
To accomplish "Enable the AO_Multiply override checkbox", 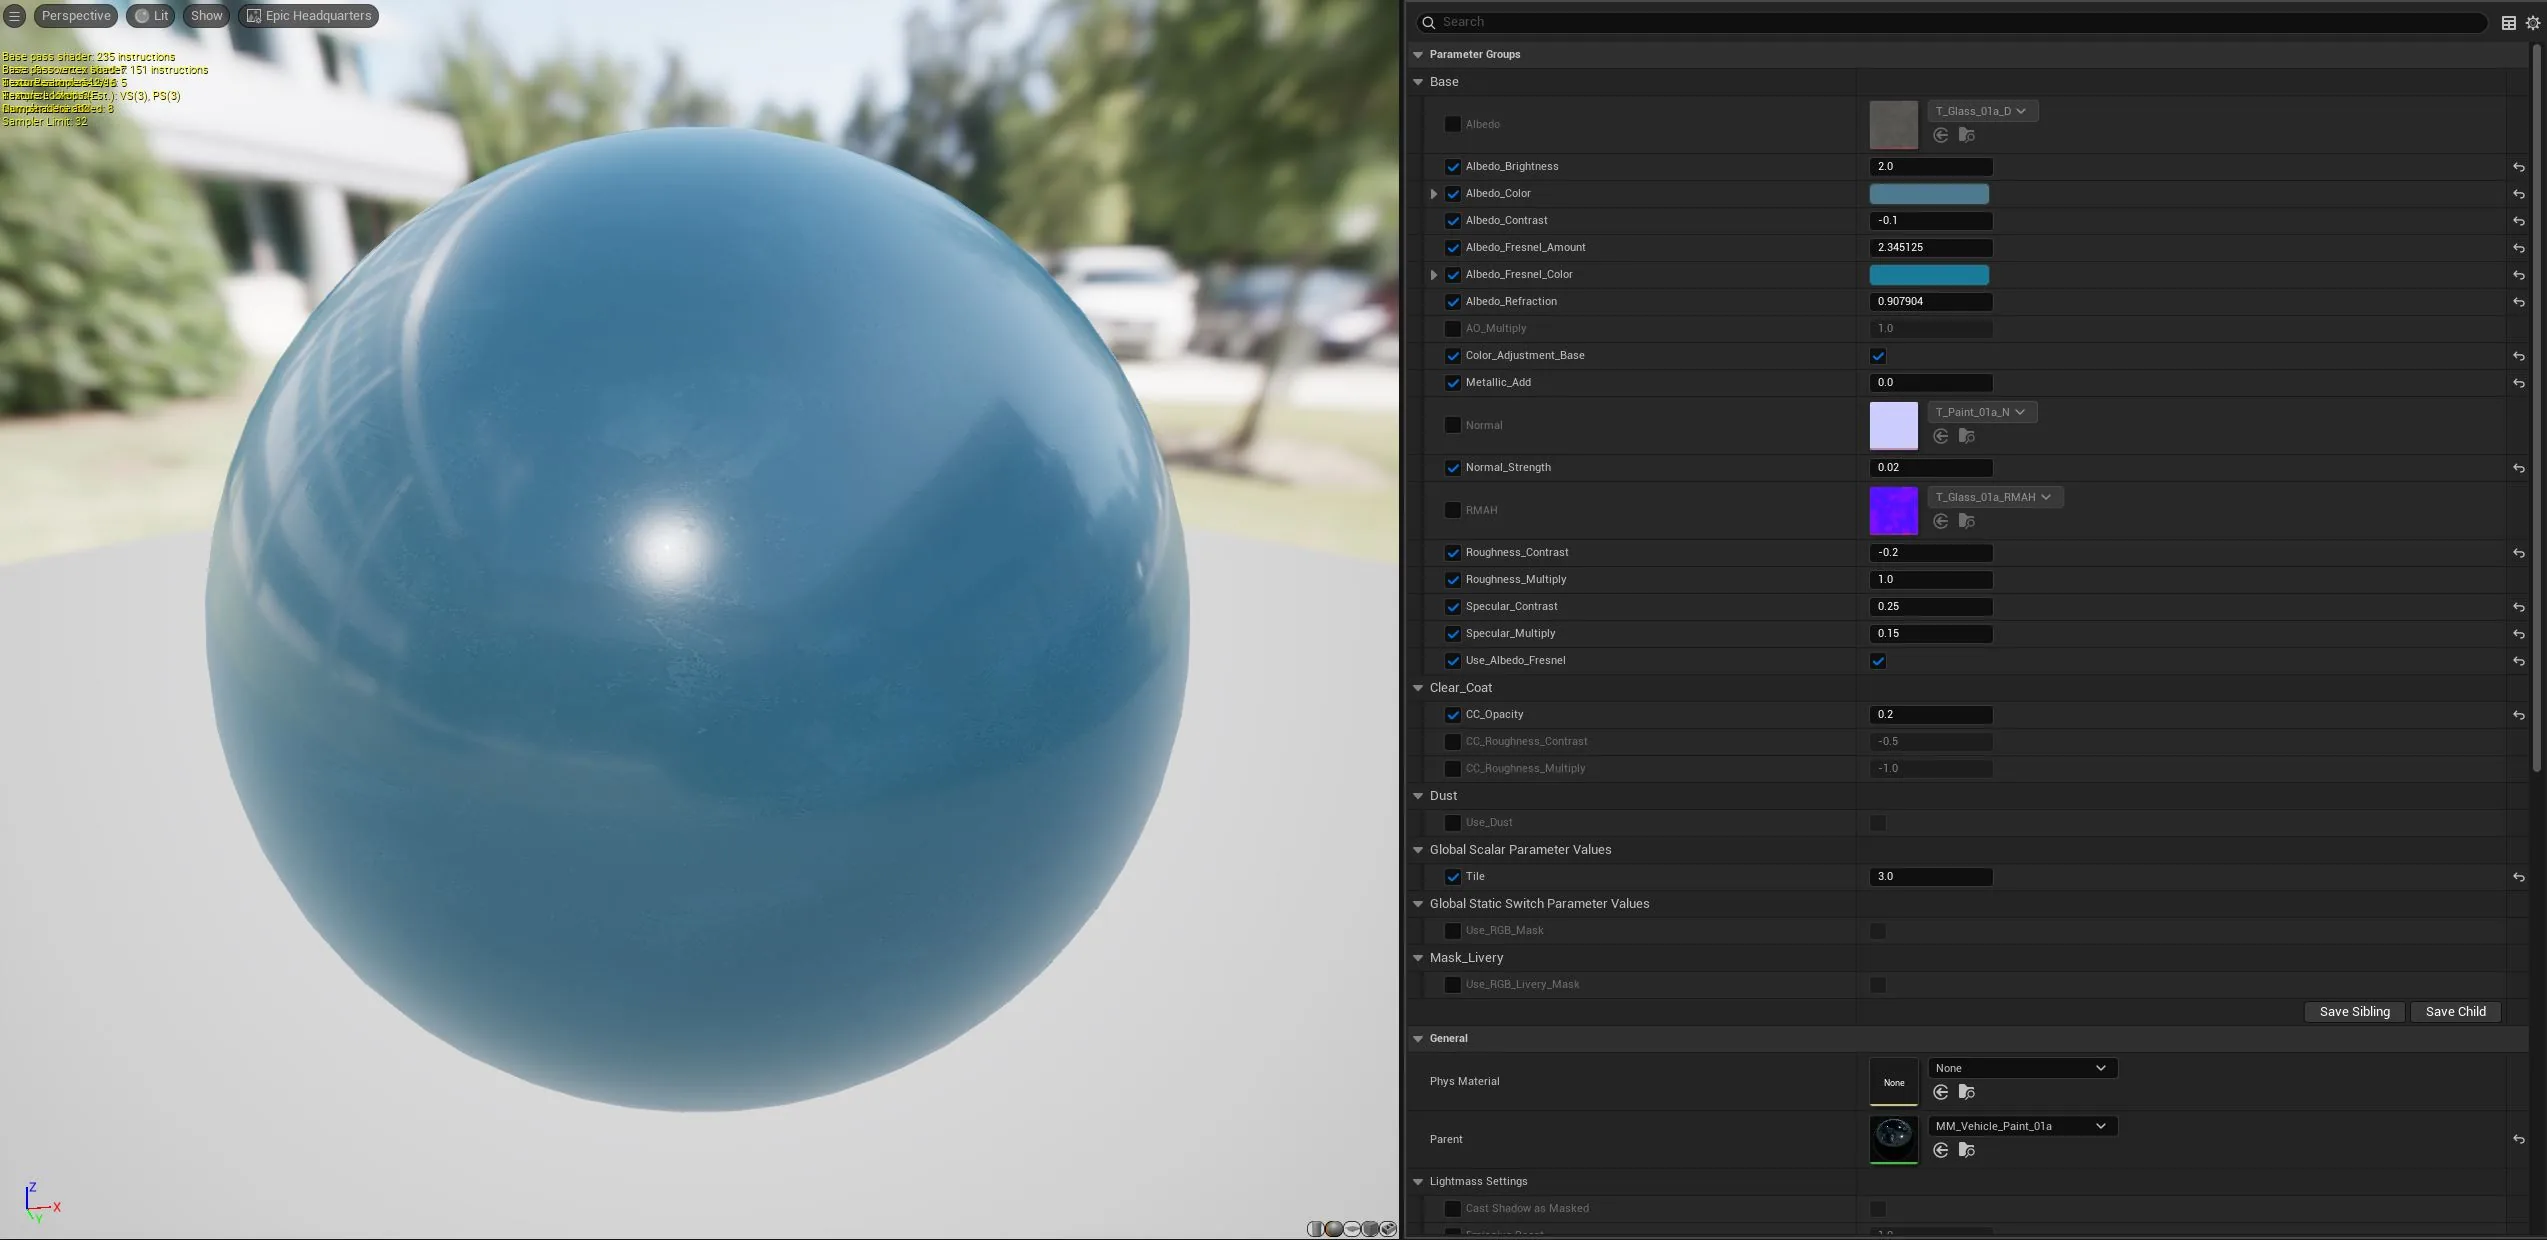I will 1453,329.
